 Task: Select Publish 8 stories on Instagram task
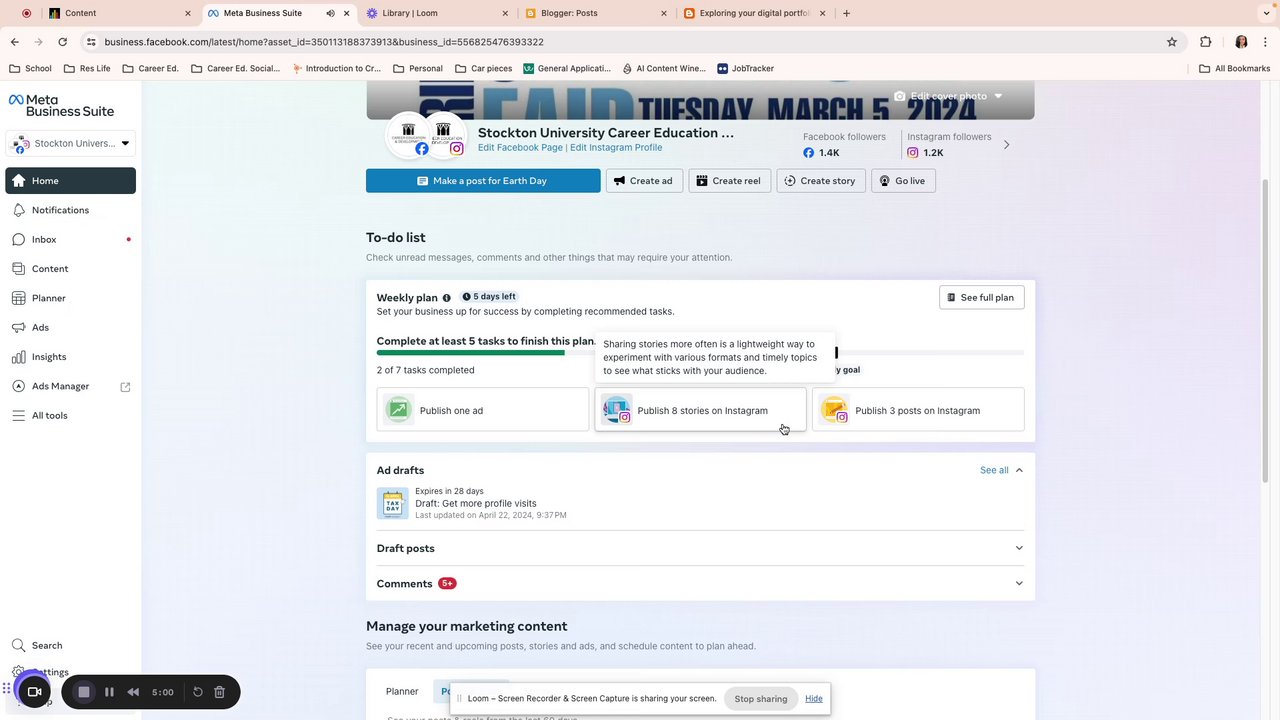(700, 410)
